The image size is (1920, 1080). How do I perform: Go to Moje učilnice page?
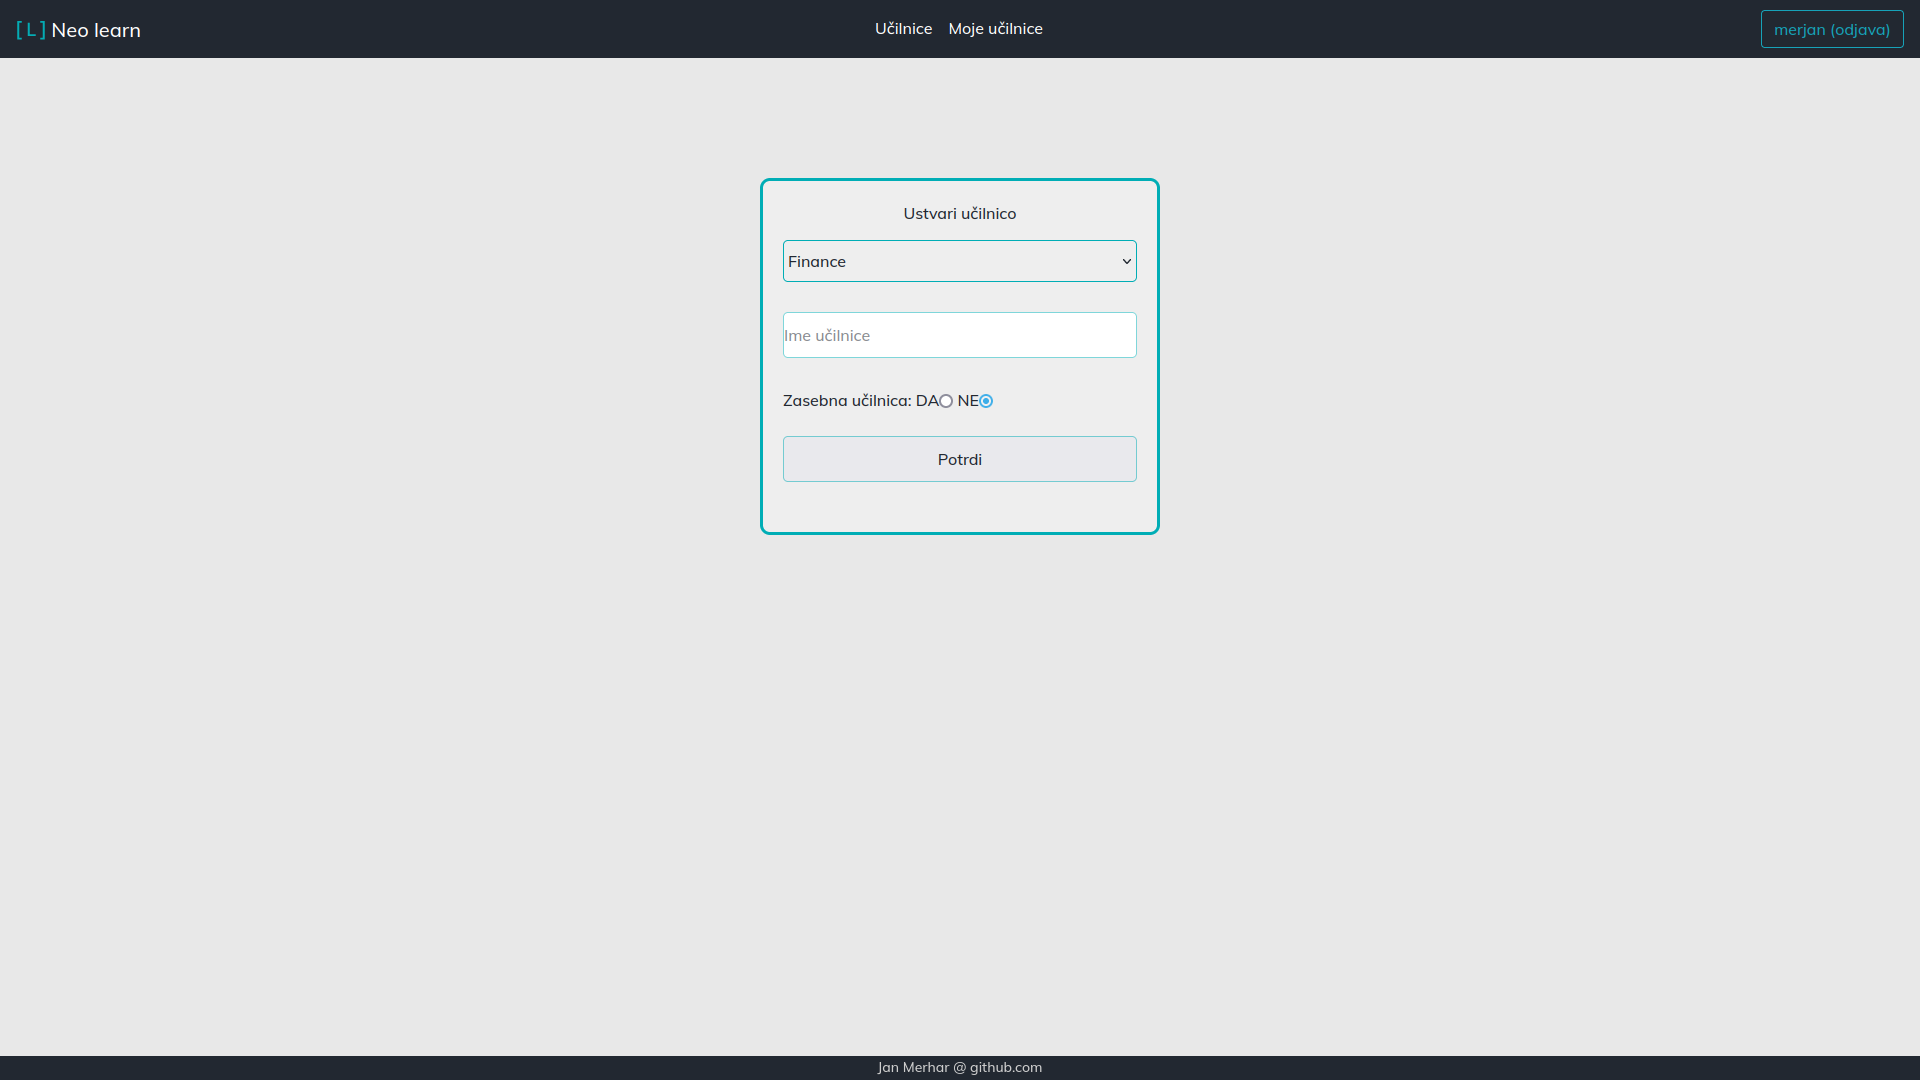pyautogui.click(x=995, y=29)
